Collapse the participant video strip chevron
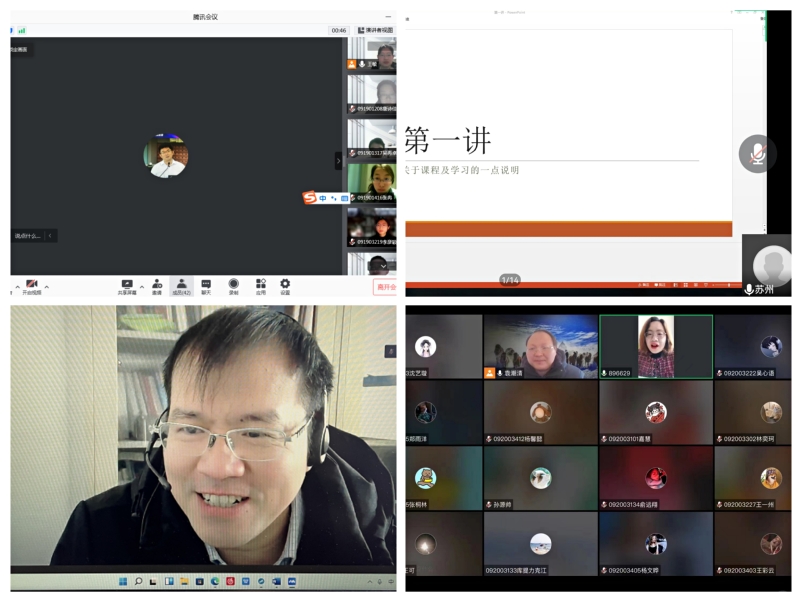The height and width of the screenshot is (600, 800). click(x=338, y=160)
